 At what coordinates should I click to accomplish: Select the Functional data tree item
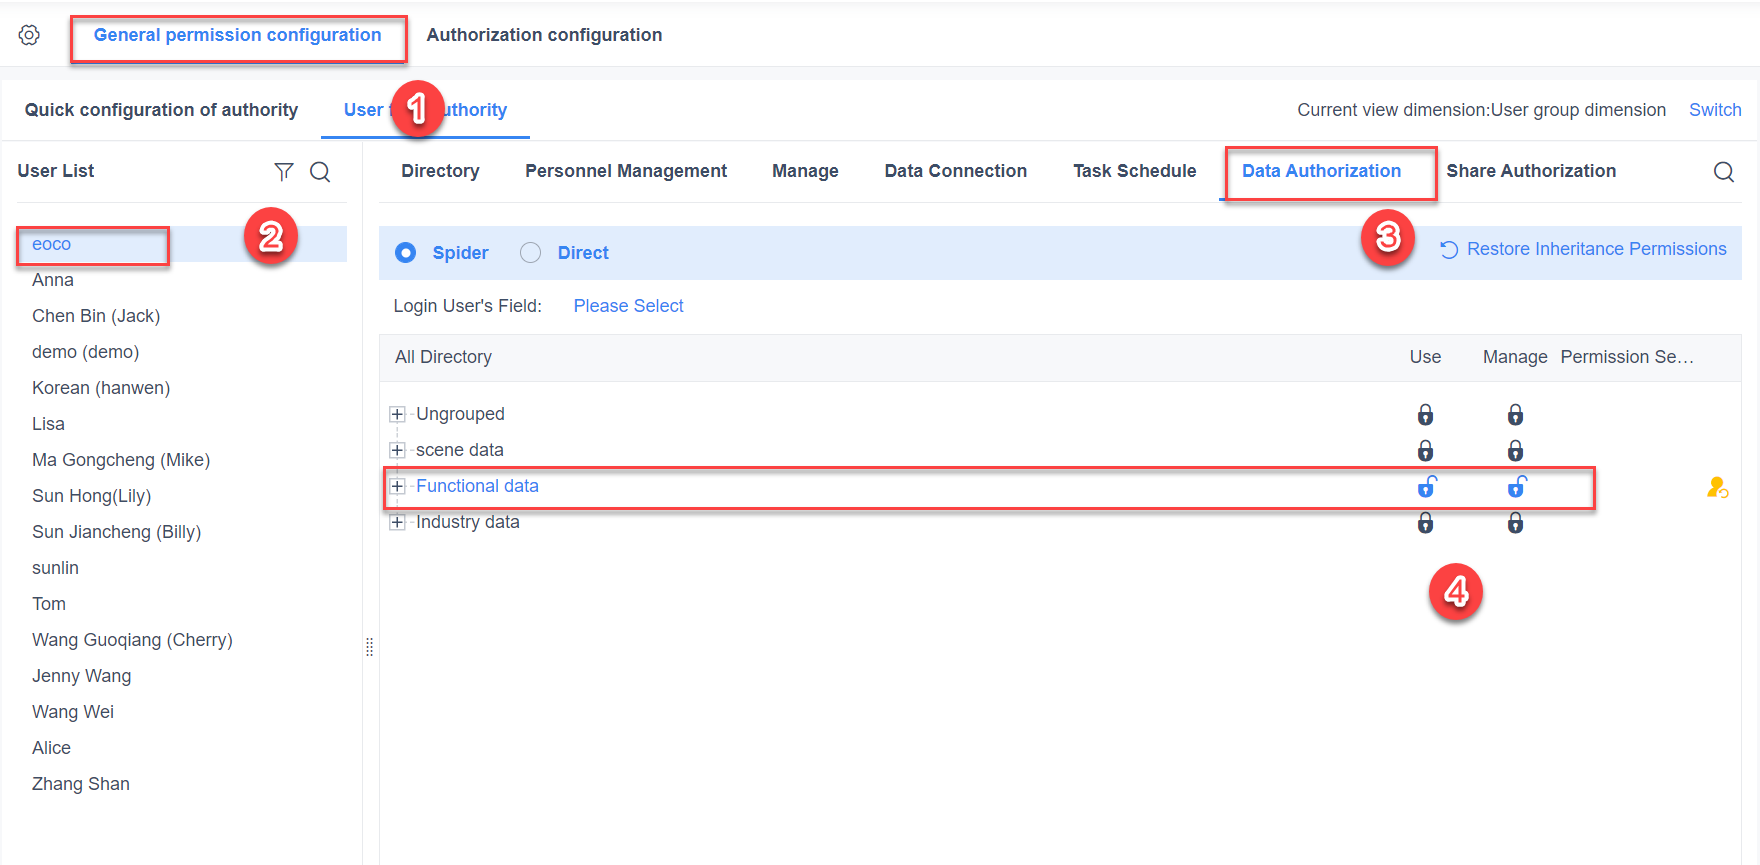[x=477, y=486]
